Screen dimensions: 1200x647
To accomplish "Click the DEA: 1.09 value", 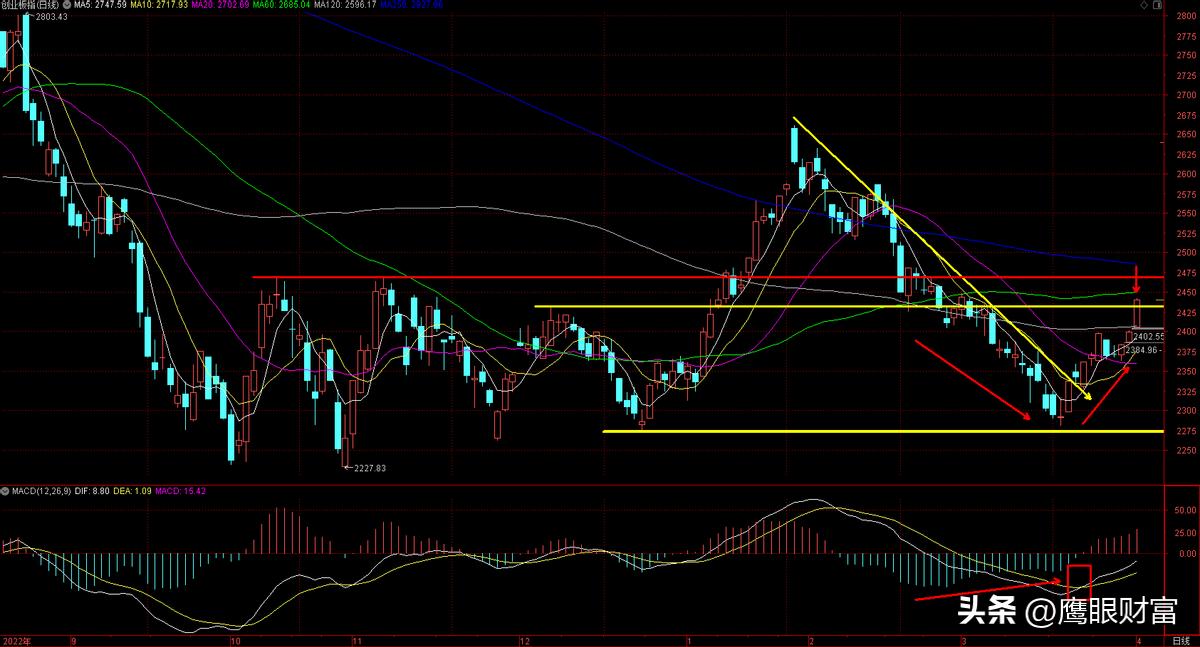I will coord(132,491).
